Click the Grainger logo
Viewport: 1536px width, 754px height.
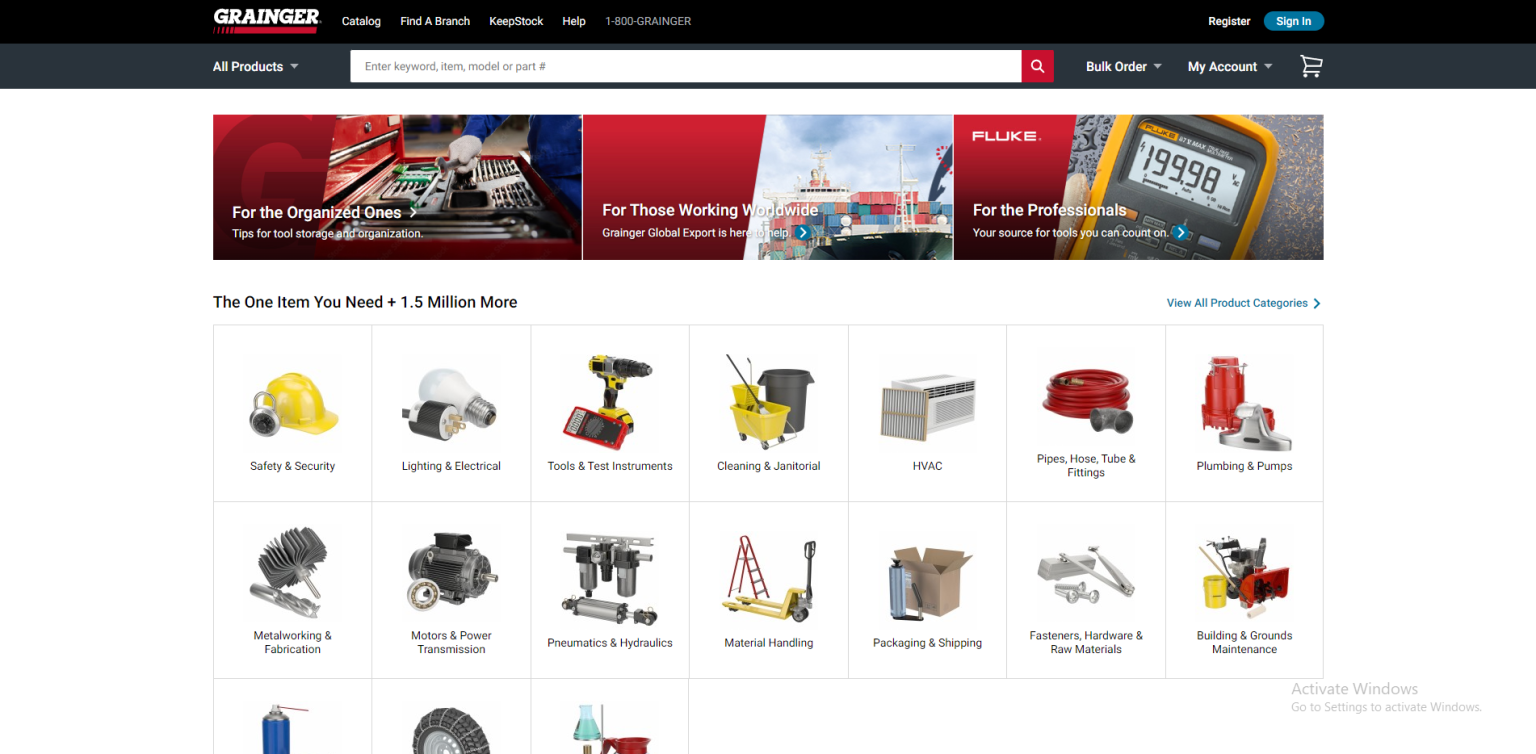(266, 20)
